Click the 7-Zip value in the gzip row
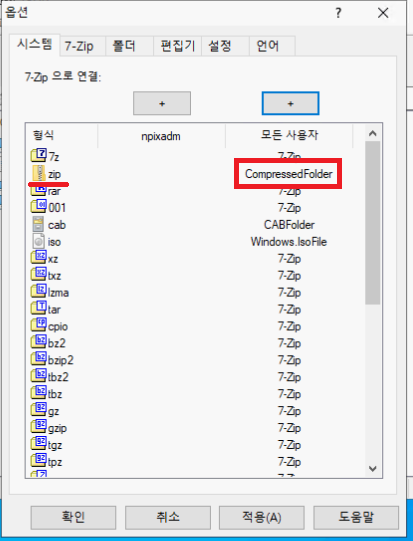The width and height of the screenshot is (413, 541). 289,427
